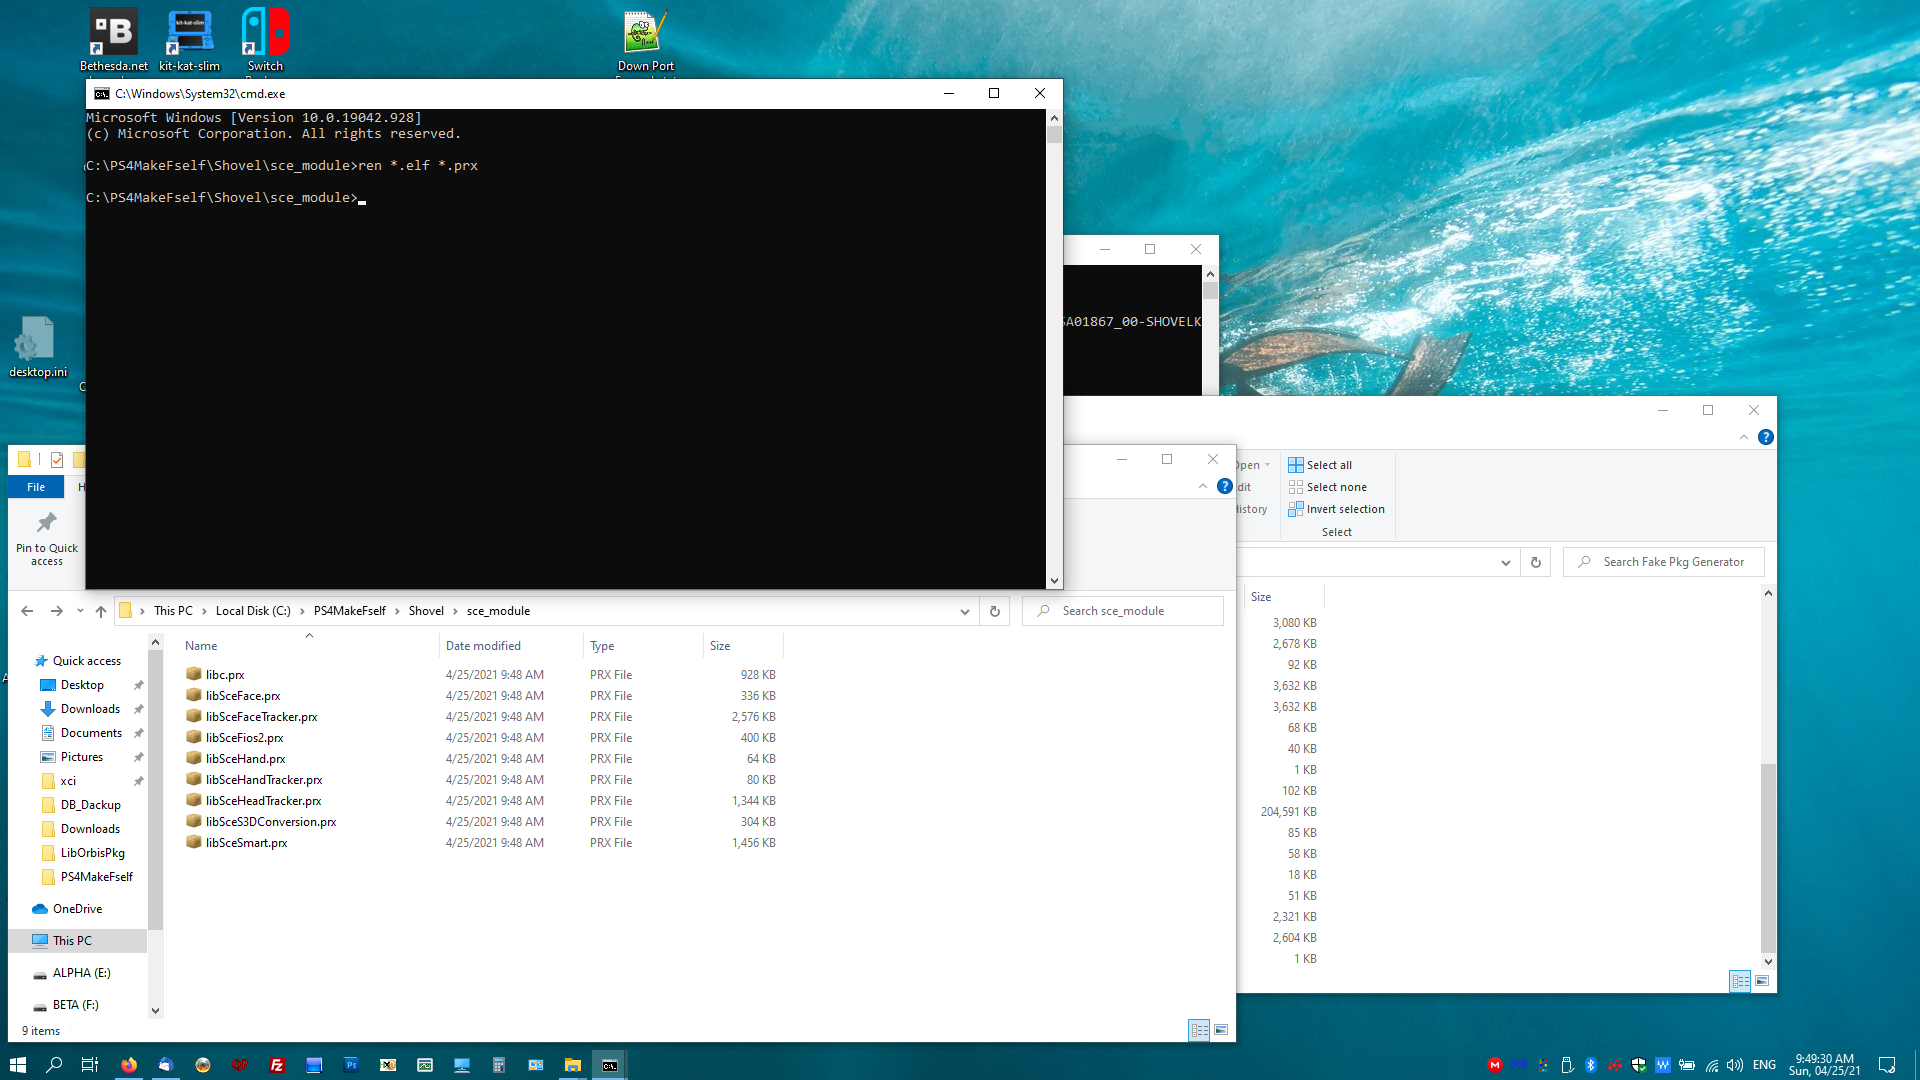Screen dimensions: 1920x1080
Task: Select the libSceFaceTracker.prx file
Action: [261, 717]
